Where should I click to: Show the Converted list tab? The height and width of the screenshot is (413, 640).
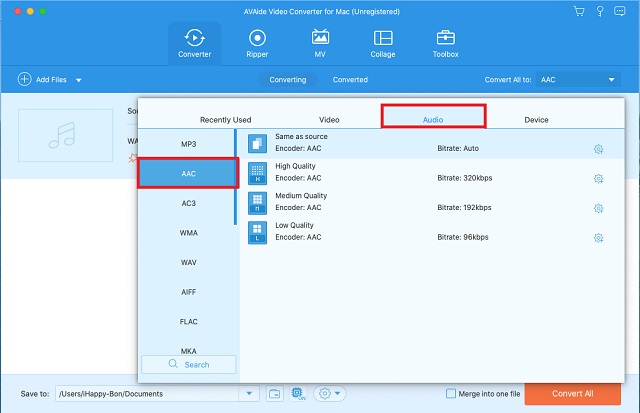350,80
